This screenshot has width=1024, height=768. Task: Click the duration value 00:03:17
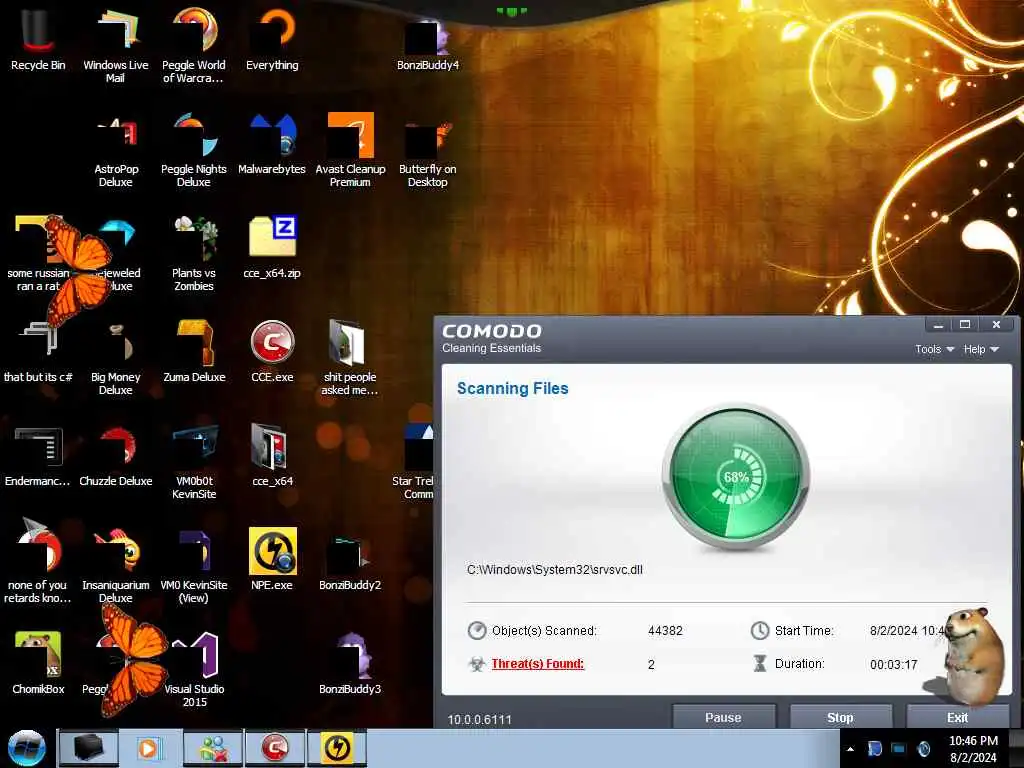point(893,665)
